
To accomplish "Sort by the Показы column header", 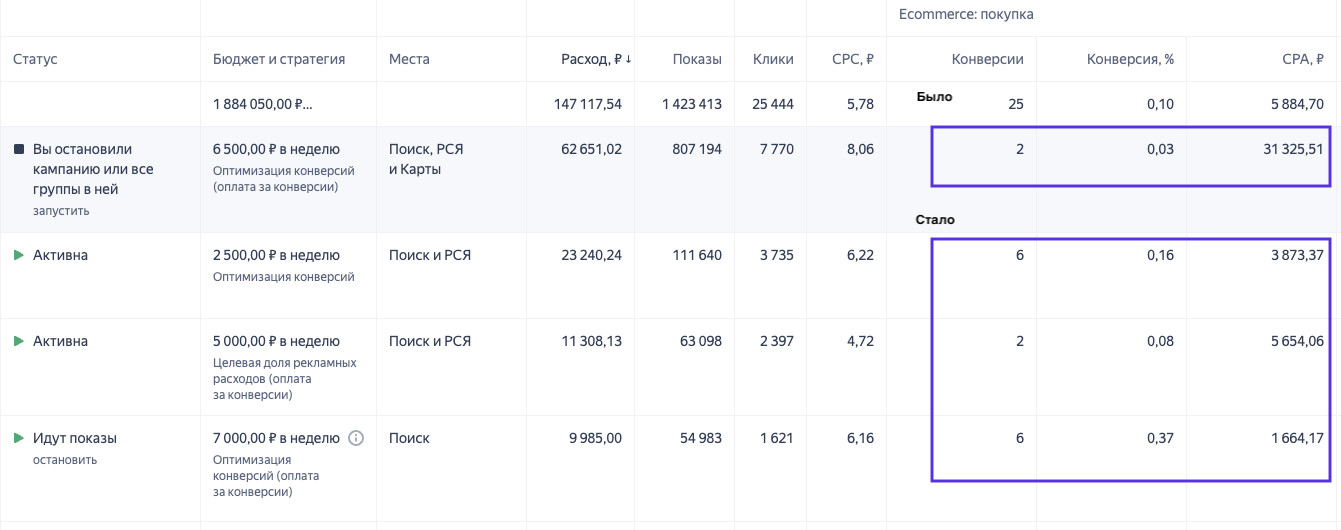I will pyautogui.click(x=697, y=59).
